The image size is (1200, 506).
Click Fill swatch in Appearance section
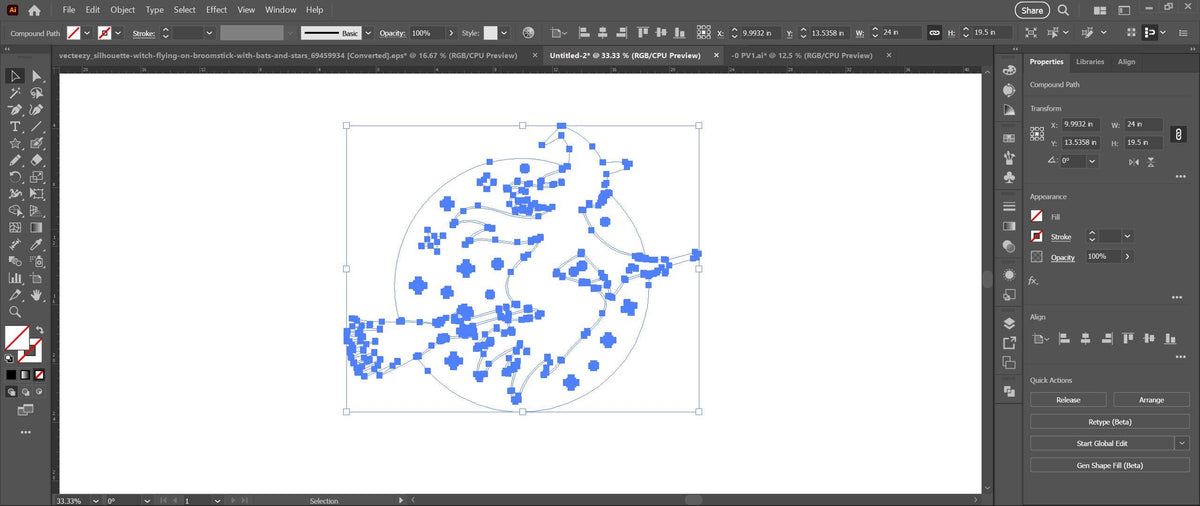pos(1037,216)
